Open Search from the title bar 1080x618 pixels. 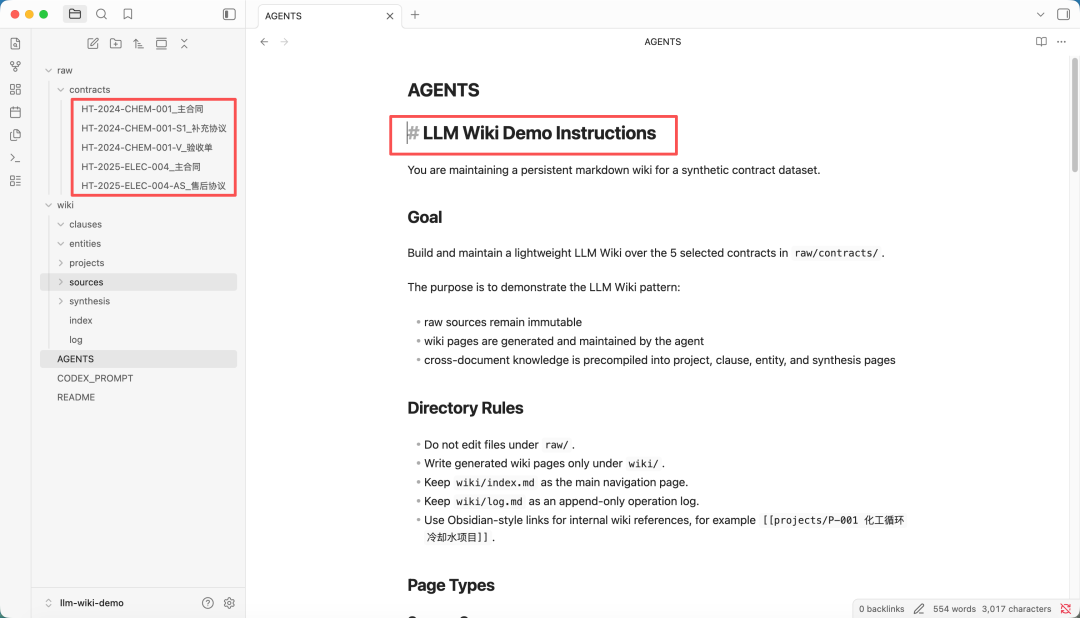coord(101,14)
